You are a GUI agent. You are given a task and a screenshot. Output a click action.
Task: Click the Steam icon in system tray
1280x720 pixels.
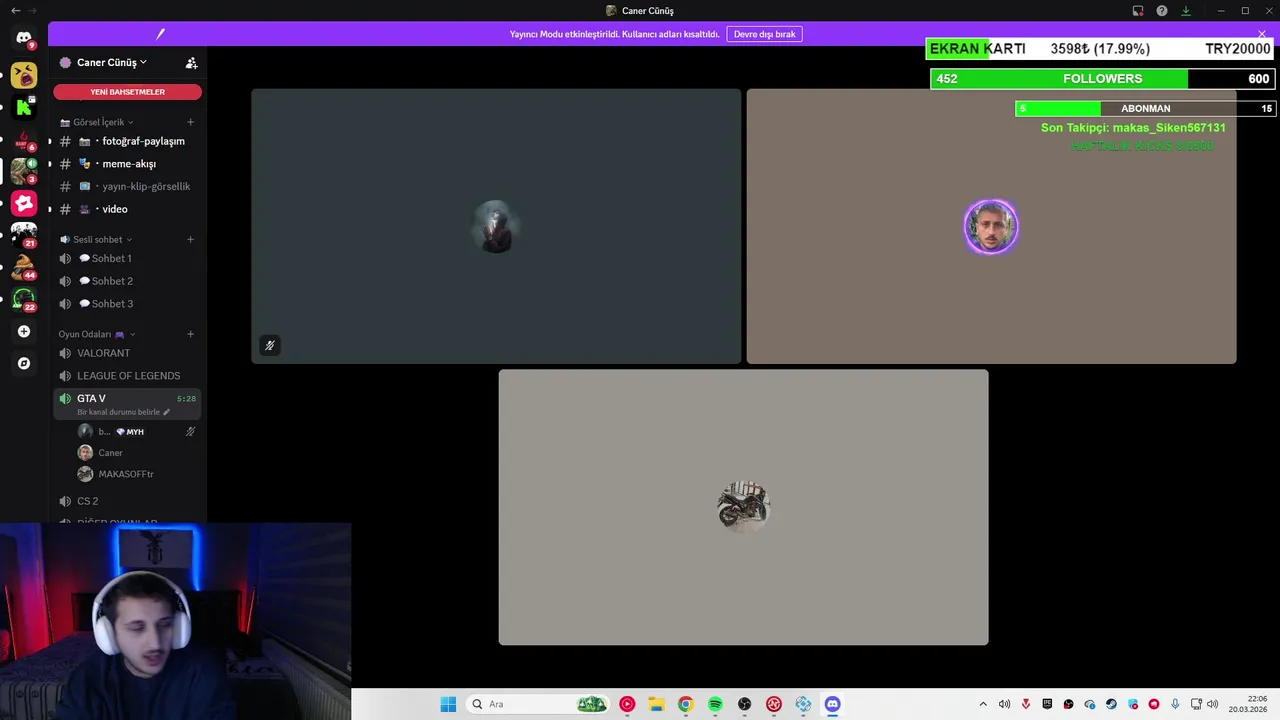1111,704
